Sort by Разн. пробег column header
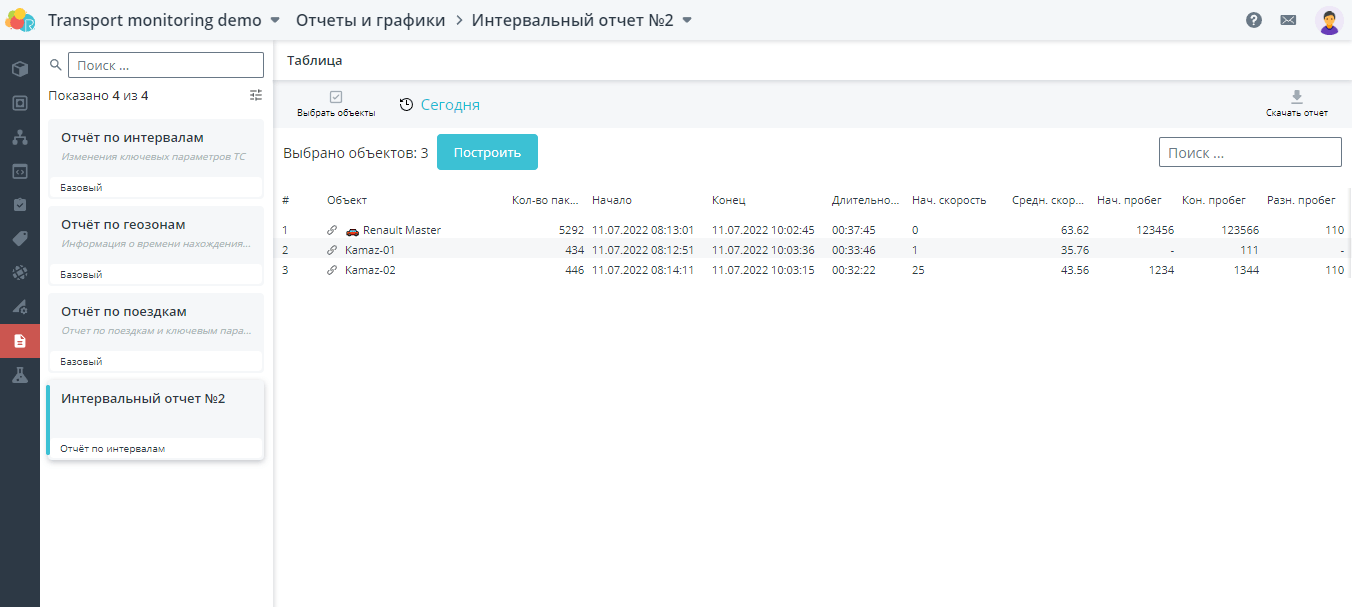Viewport: 1352px width, 607px height. click(1301, 200)
